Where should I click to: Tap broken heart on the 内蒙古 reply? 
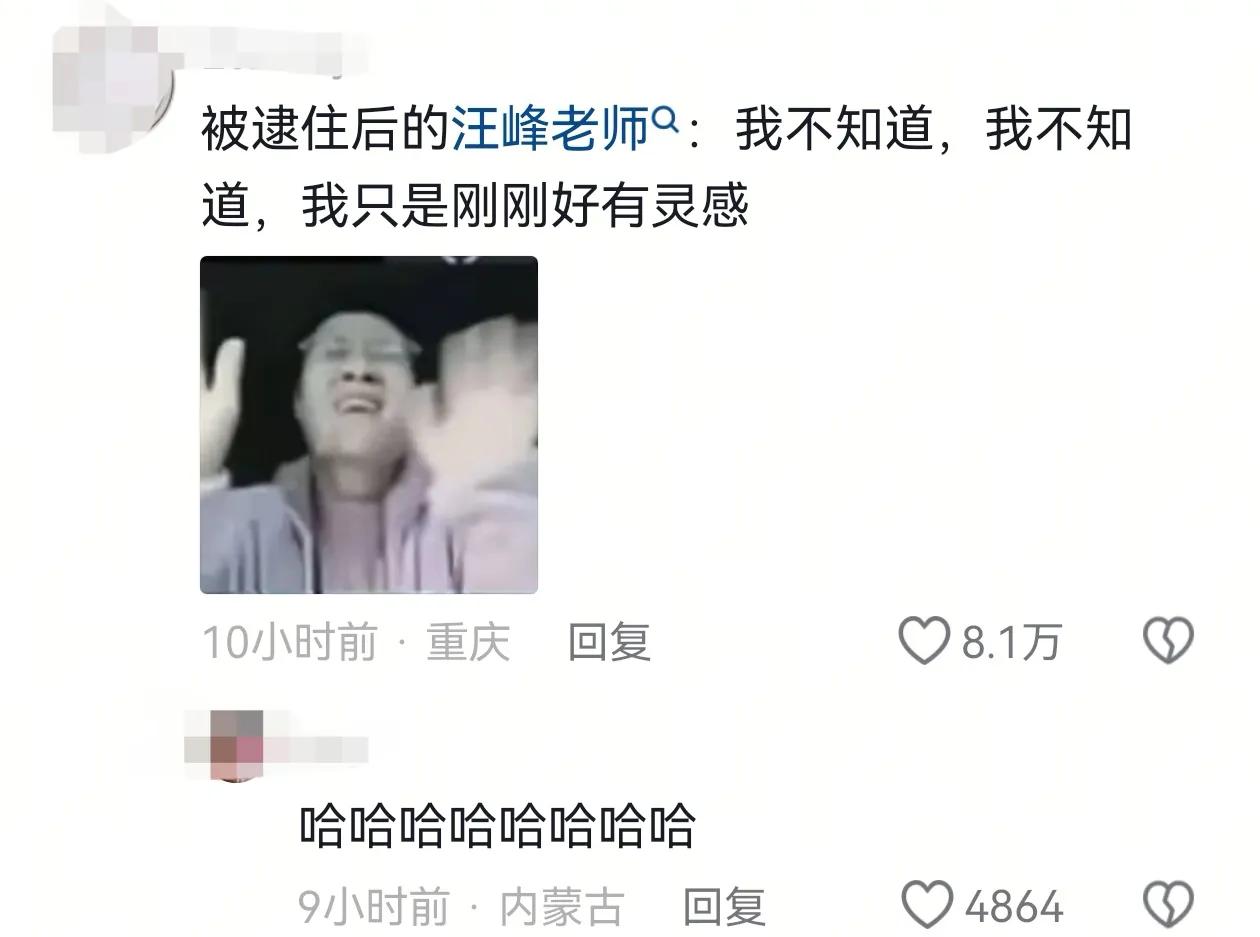tap(1168, 905)
